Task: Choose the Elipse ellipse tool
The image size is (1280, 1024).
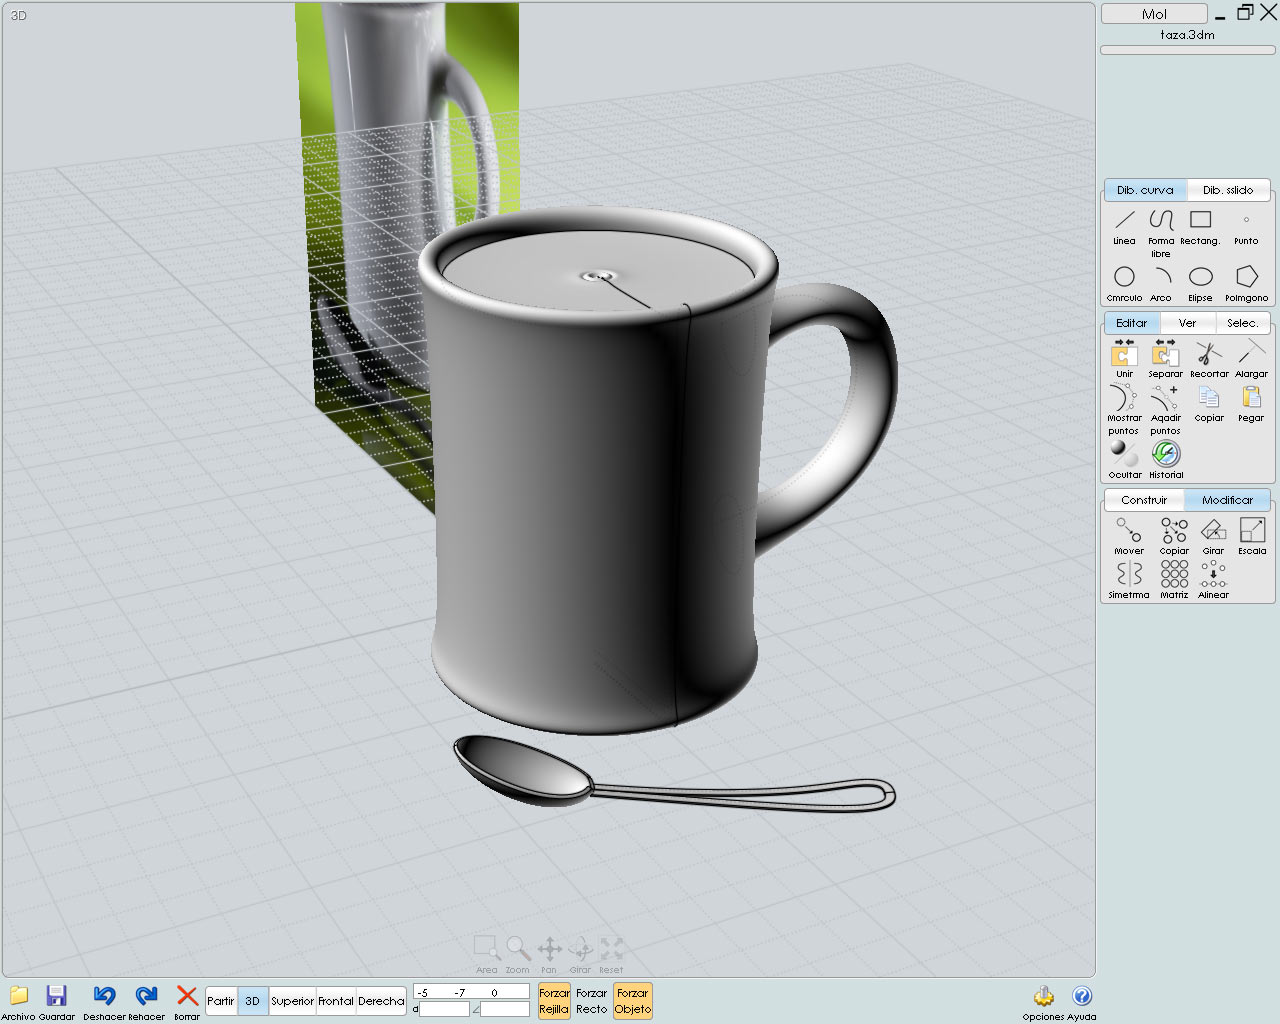Action: [x=1200, y=283]
